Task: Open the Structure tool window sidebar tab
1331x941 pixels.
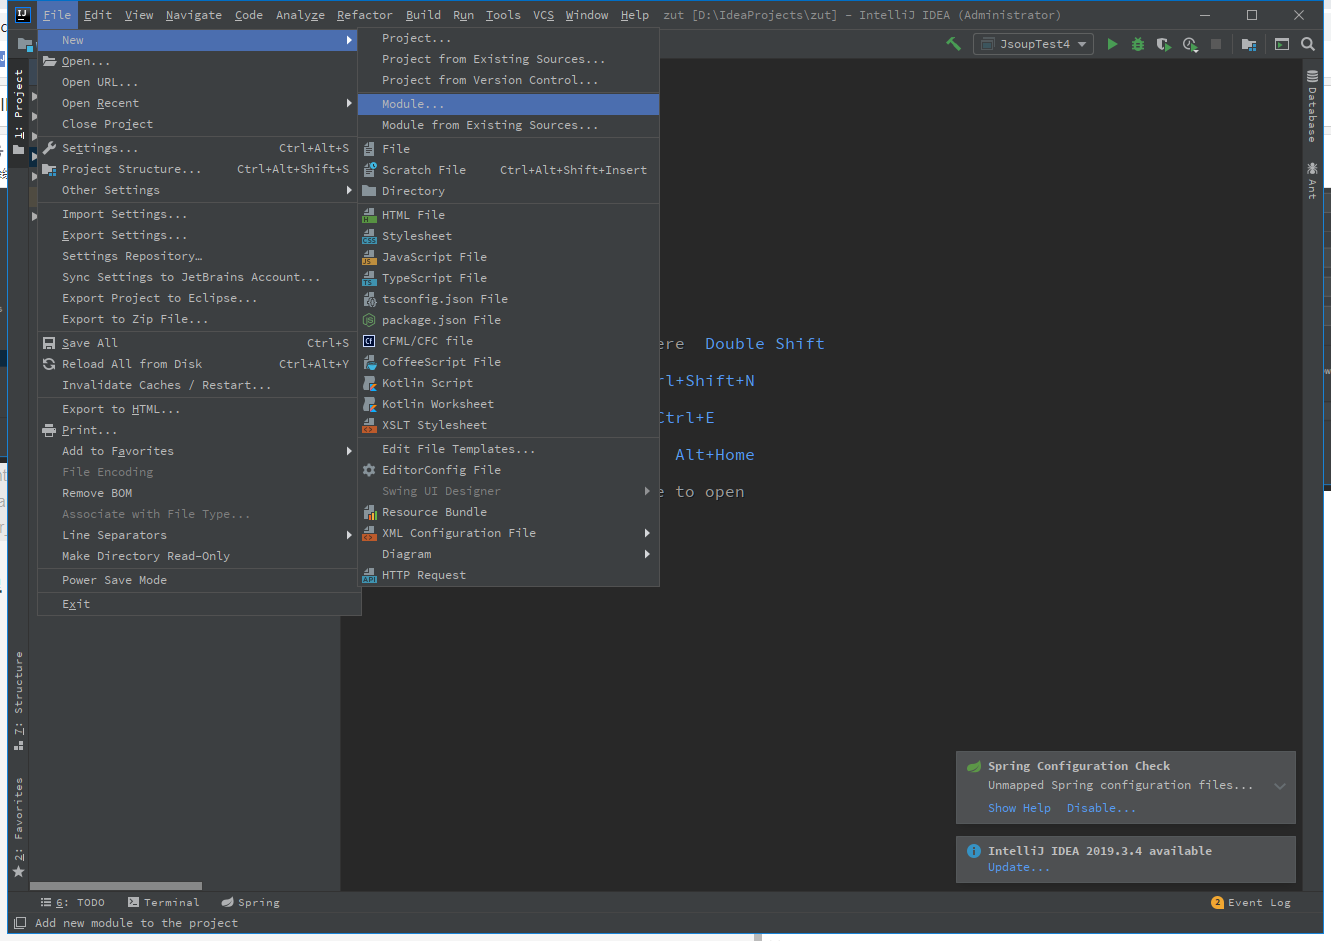Action: click(x=18, y=700)
